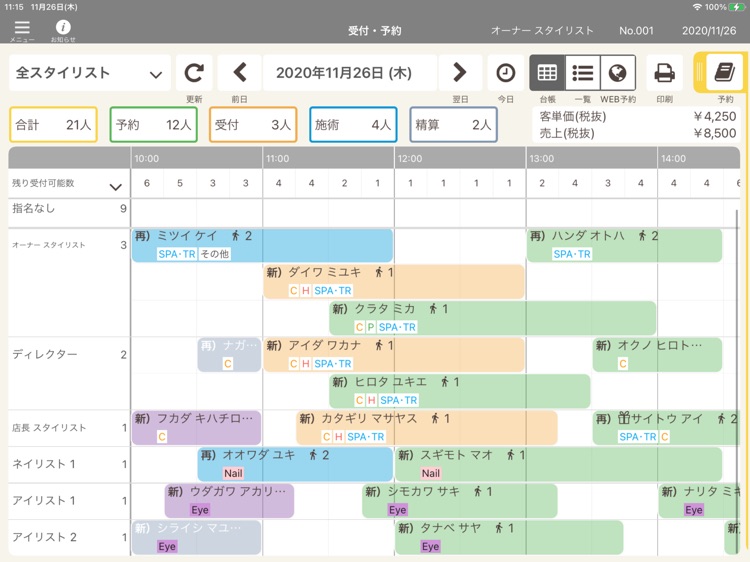Open カタギリ マサヤス appointment block
The height and width of the screenshot is (562, 750).
(427, 427)
